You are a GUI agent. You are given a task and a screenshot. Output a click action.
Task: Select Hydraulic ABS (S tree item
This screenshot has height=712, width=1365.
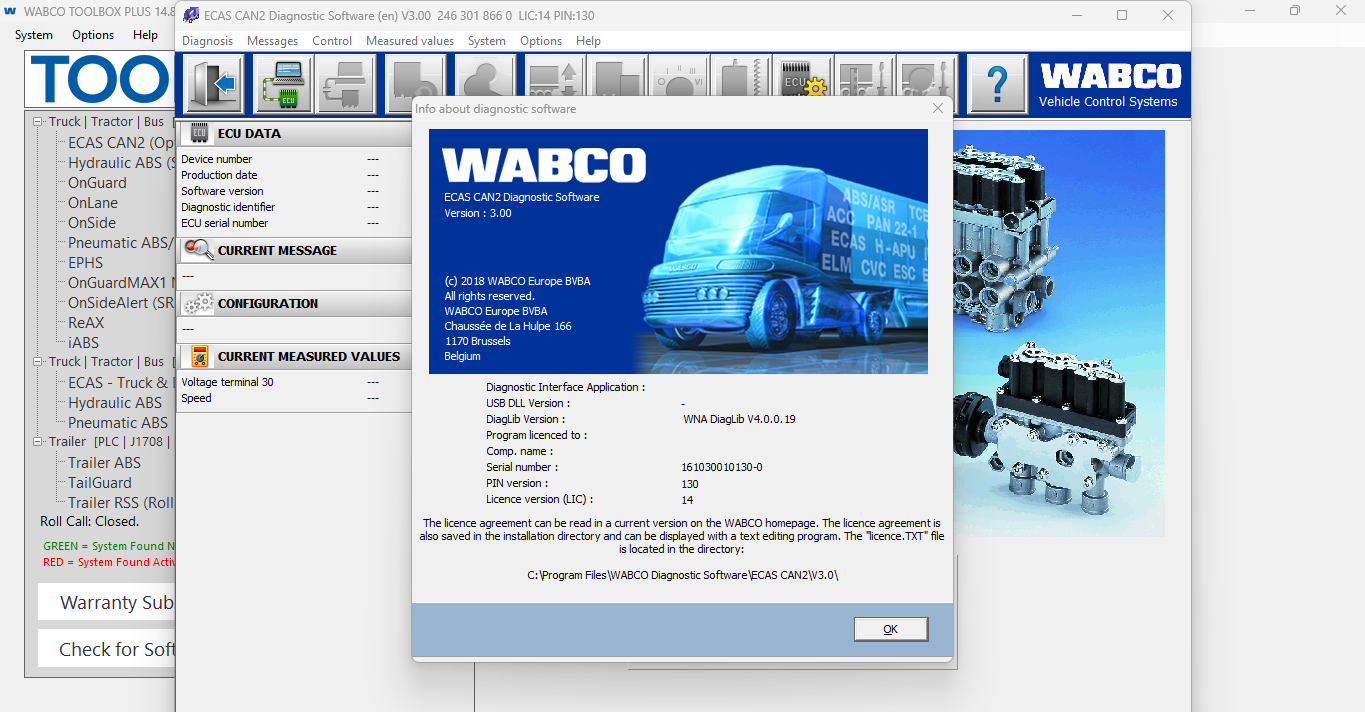coord(121,163)
